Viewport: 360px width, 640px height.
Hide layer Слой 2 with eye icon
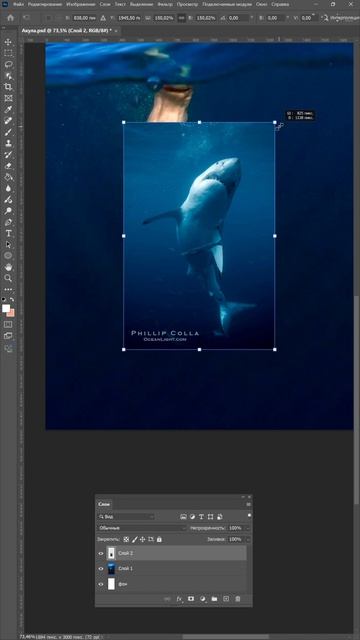point(101,553)
